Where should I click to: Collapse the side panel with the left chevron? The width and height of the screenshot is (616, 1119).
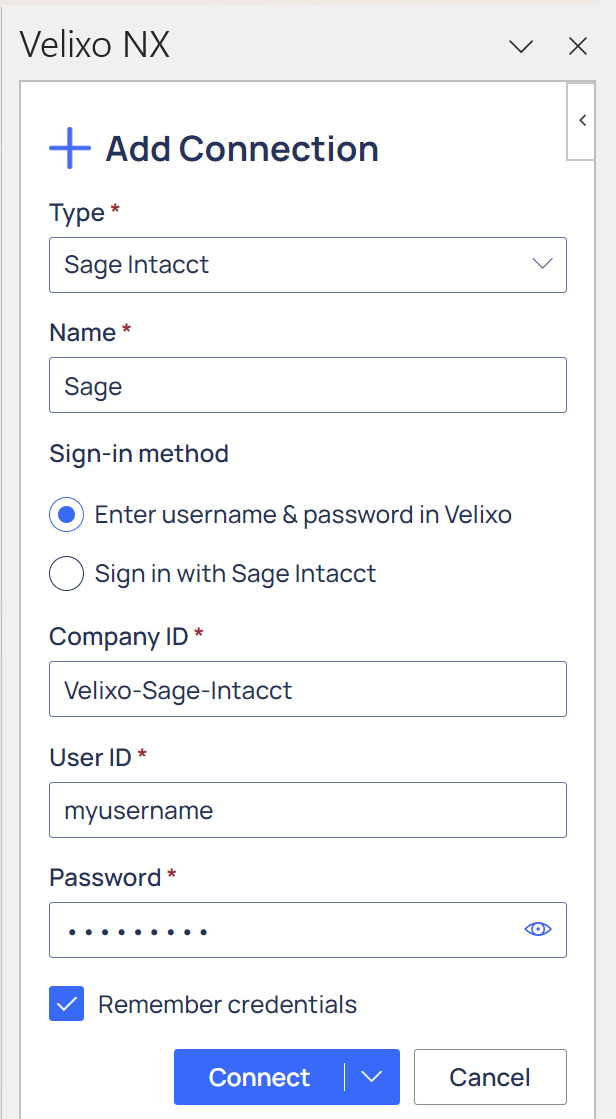(x=582, y=121)
